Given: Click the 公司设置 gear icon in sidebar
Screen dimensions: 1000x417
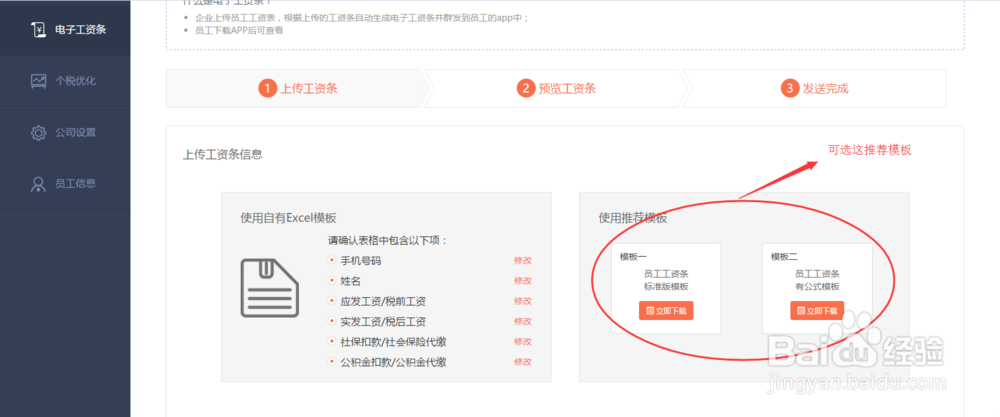Looking at the screenshot, I should coord(38,133).
